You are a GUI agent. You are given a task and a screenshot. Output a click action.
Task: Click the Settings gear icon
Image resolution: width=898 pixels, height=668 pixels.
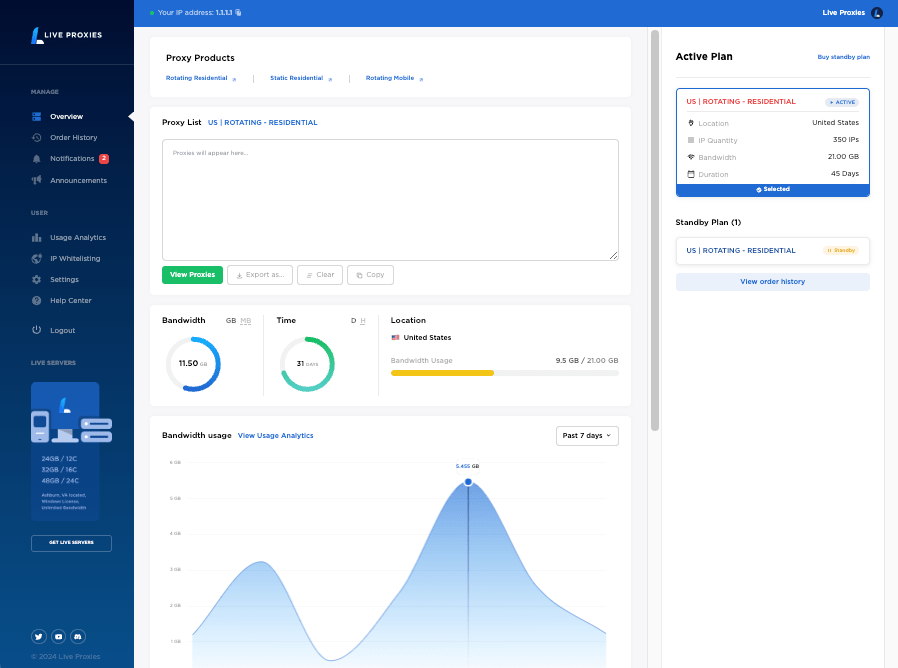point(37,280)
